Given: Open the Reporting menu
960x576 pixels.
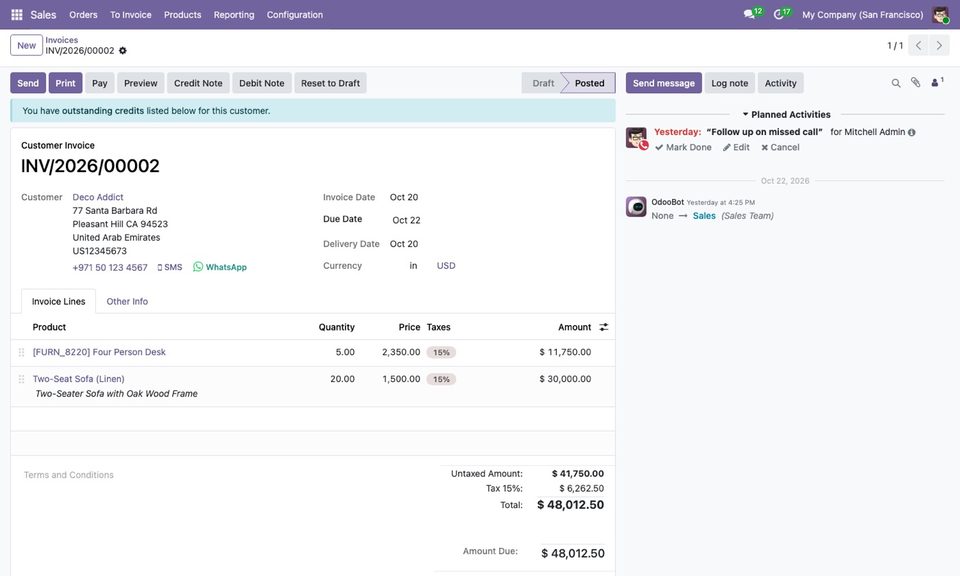Looking at the screenshot, I should click(234, 15).
